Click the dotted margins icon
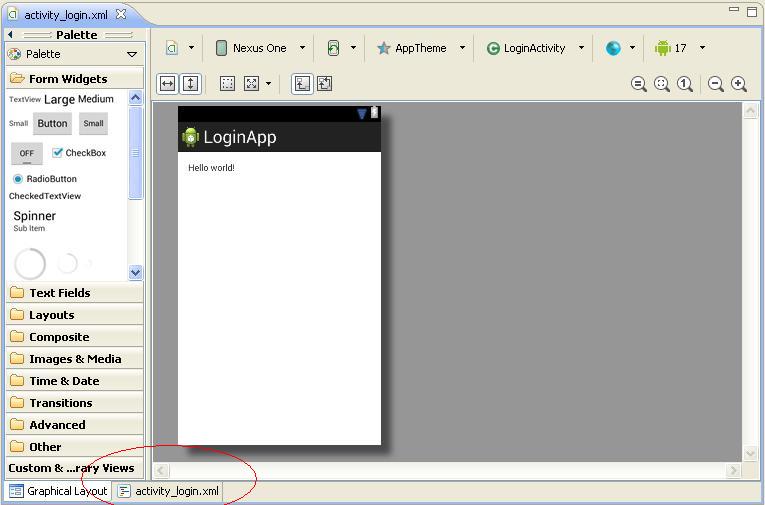Viewport: 765px width, 505px height. (x=227, y=84)
